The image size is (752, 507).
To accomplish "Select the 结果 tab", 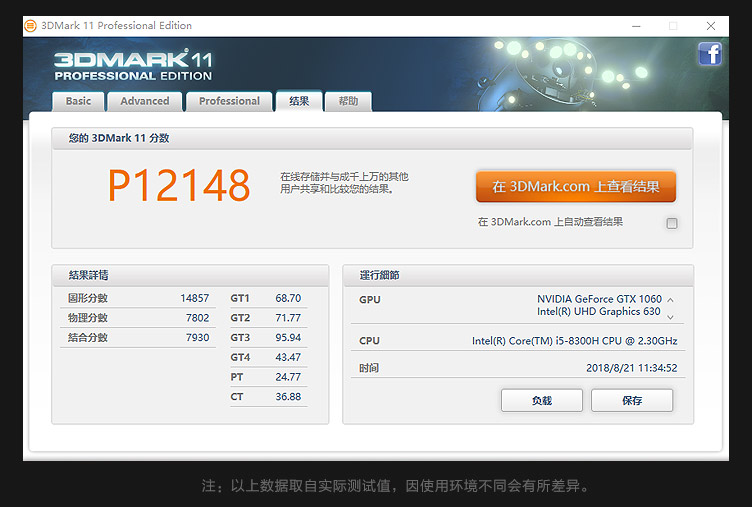I will [299, 101].
